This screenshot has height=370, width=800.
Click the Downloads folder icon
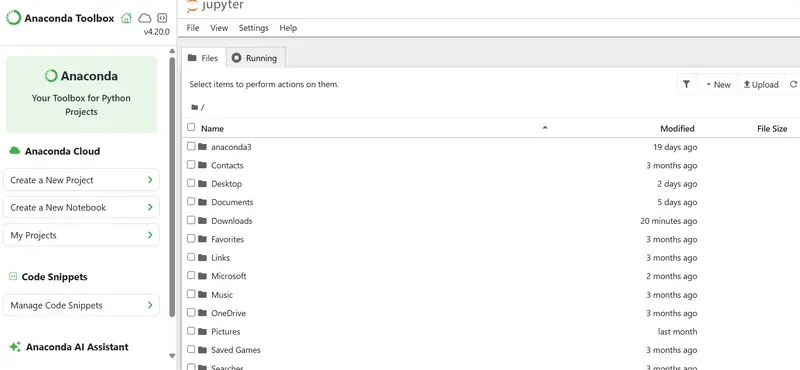coord(202,220)
